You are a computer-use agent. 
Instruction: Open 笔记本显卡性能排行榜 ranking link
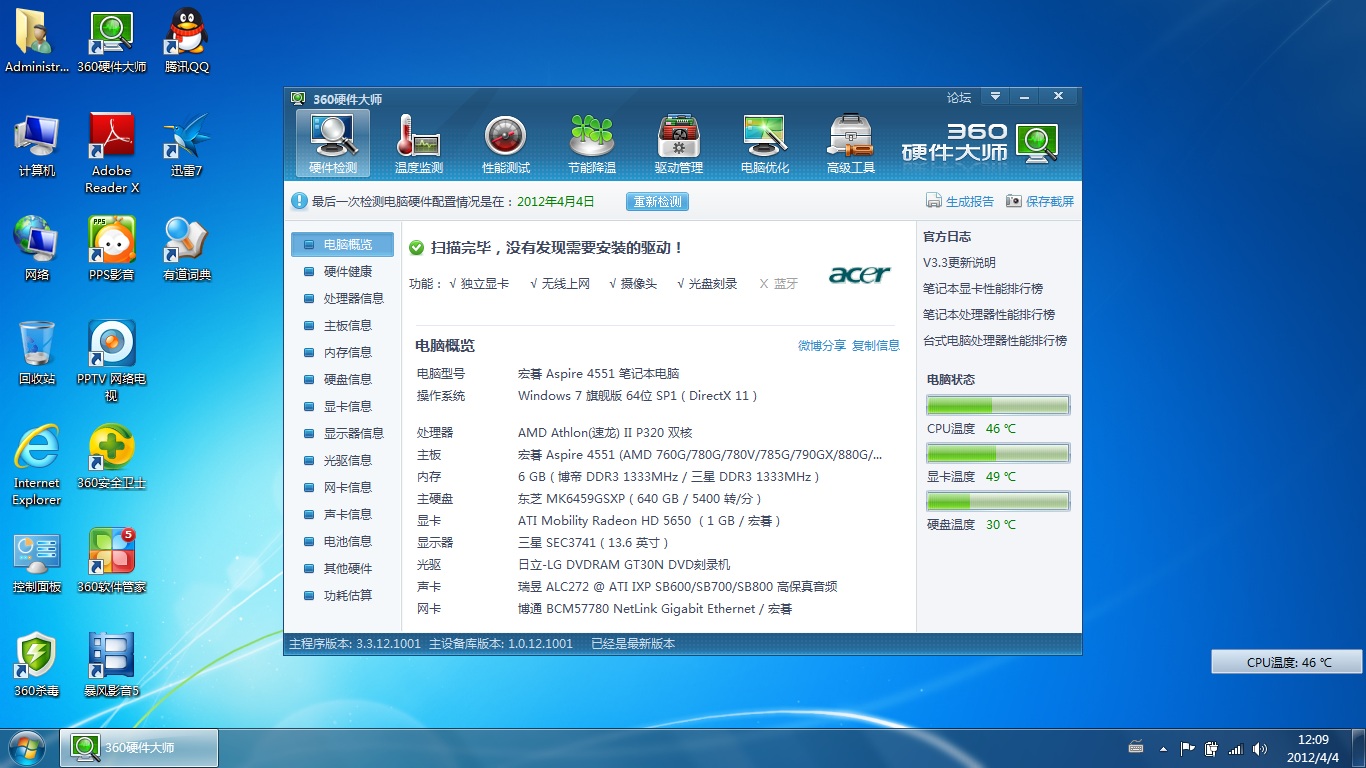[982, 288]
